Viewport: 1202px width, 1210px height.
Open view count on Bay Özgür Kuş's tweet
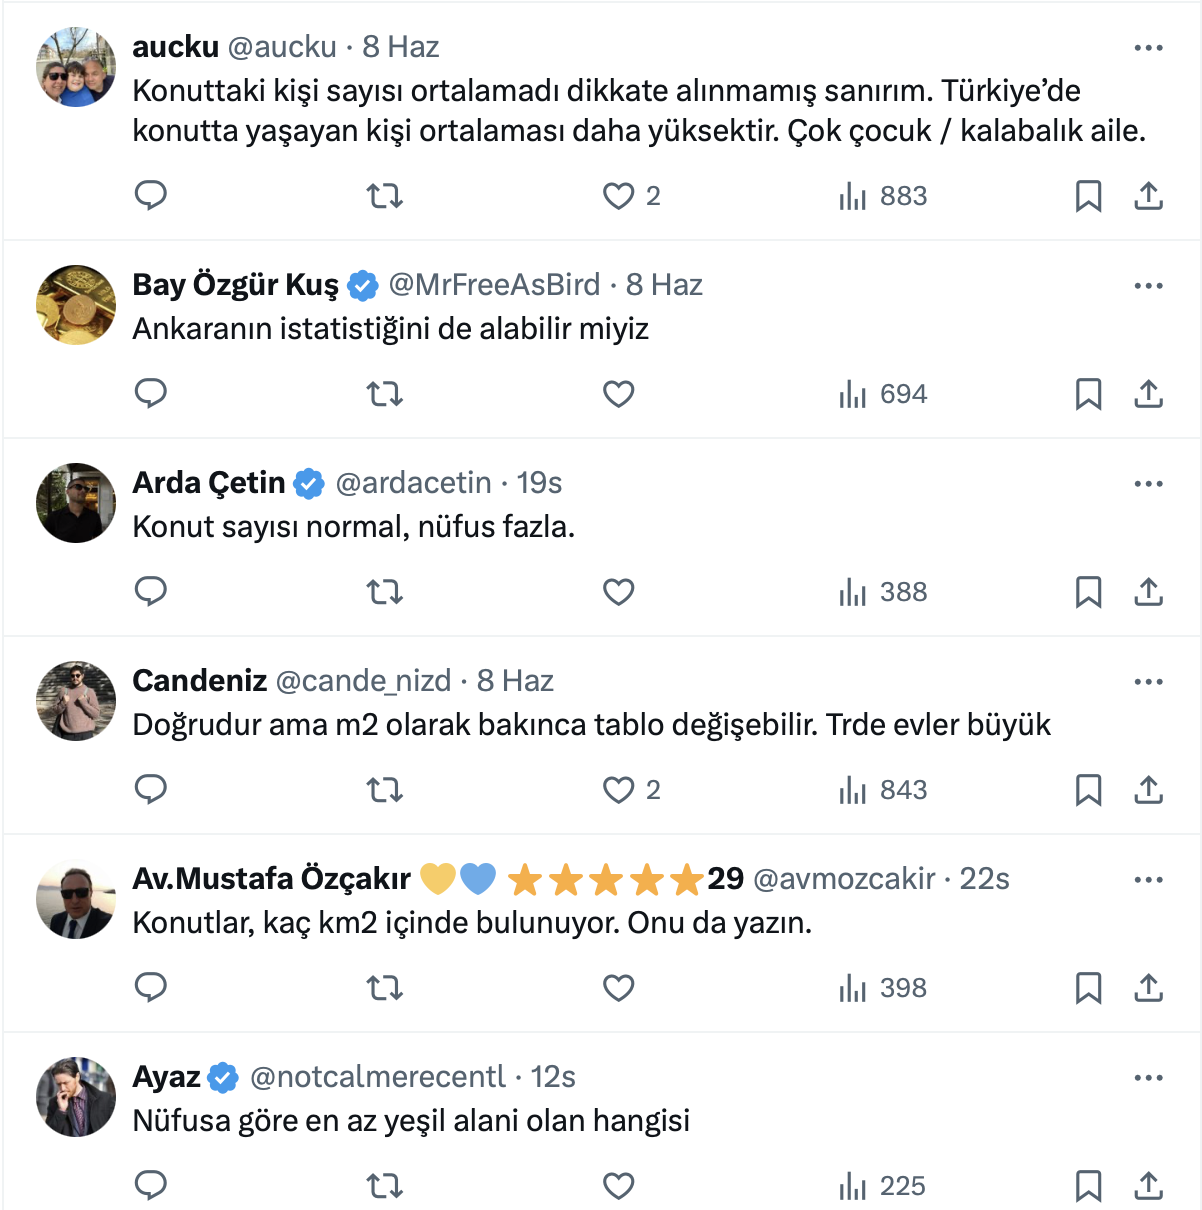tap(883, 394)
